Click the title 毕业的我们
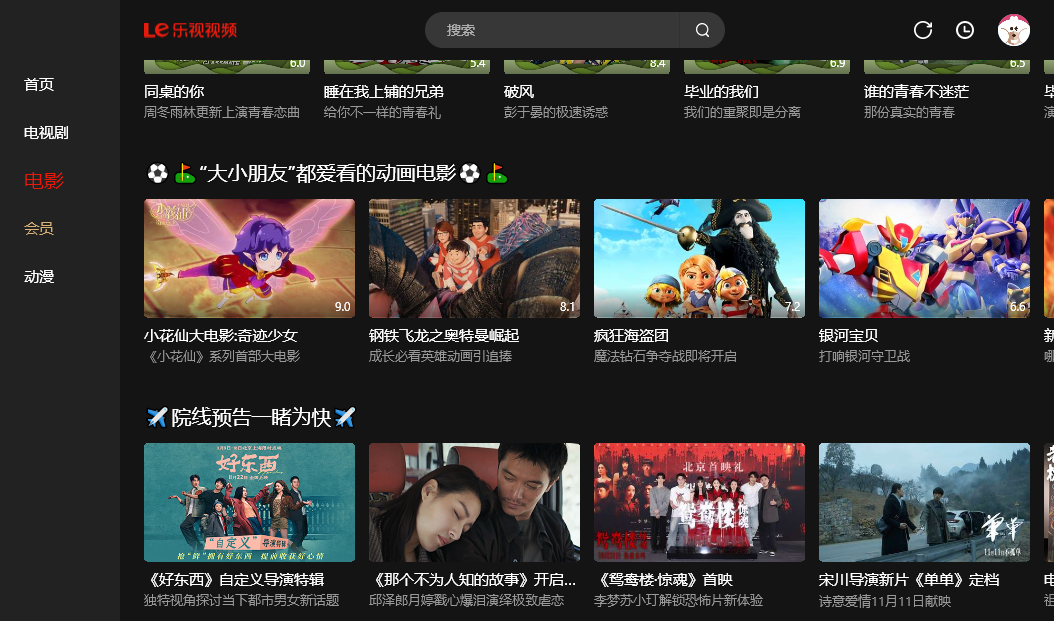 click(721, 91)
